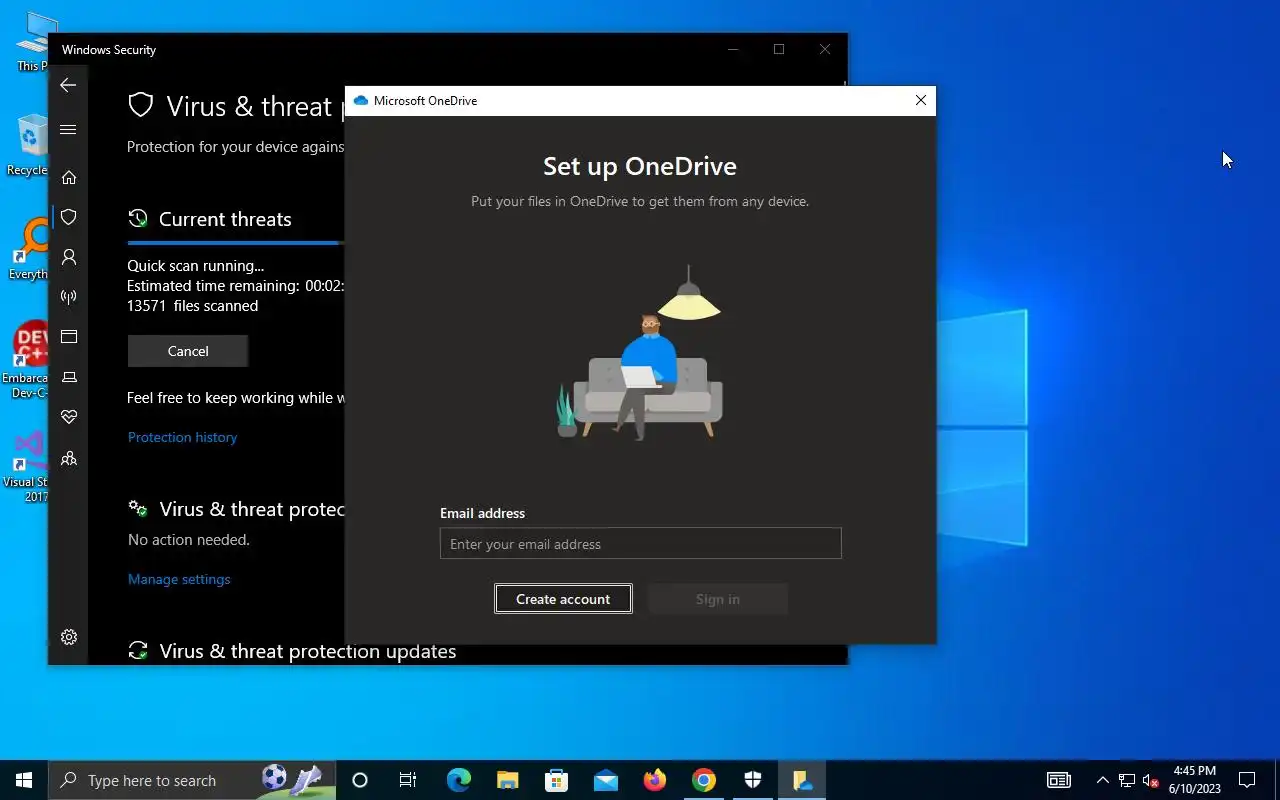Screen dimensions: 1280x800
Task: Close the Microsoft OneDrive dialog
Action: click(921, 100)
